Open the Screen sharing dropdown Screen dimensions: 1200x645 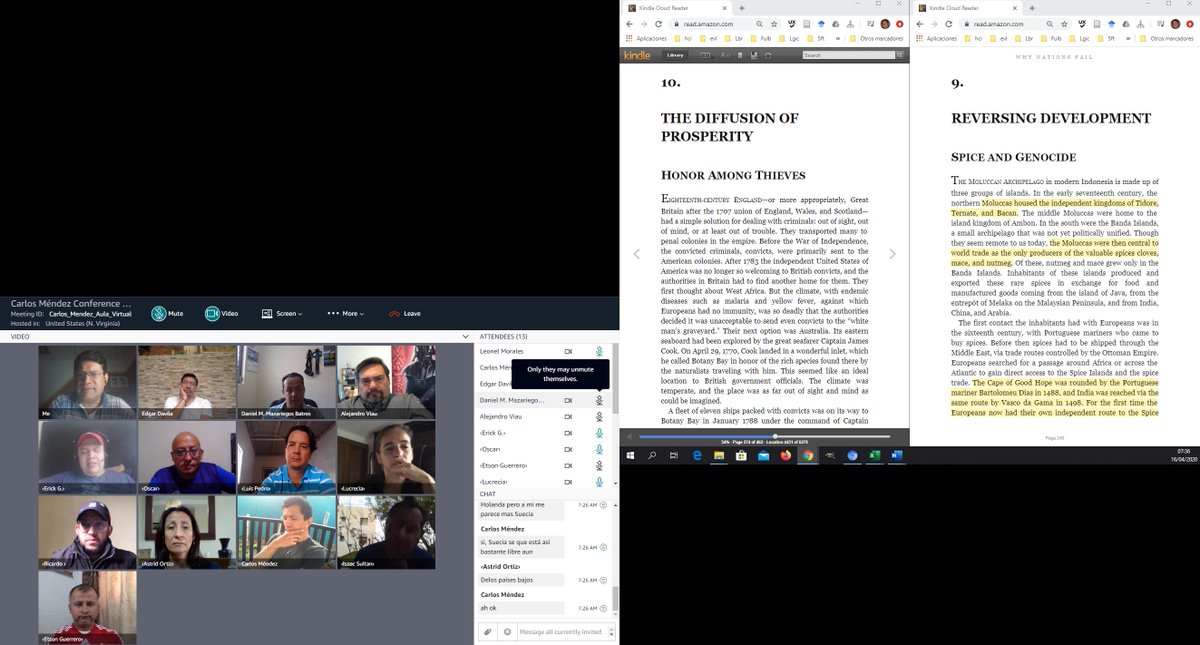point(281,313)
